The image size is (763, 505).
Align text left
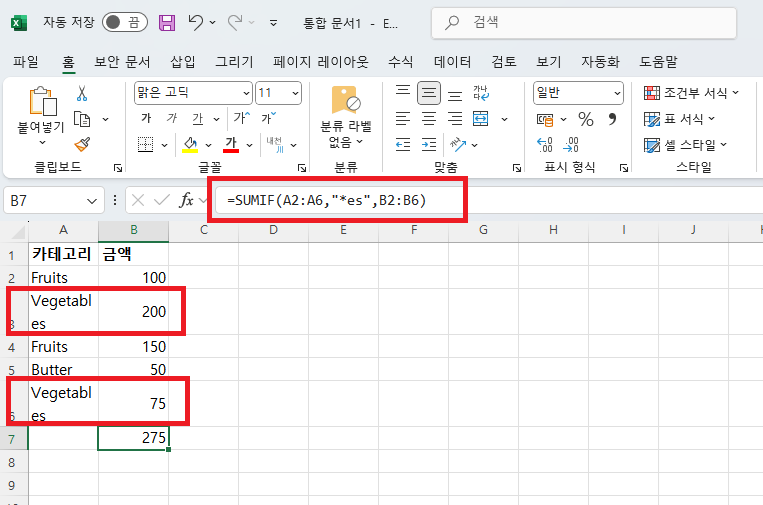click(403, 119)
